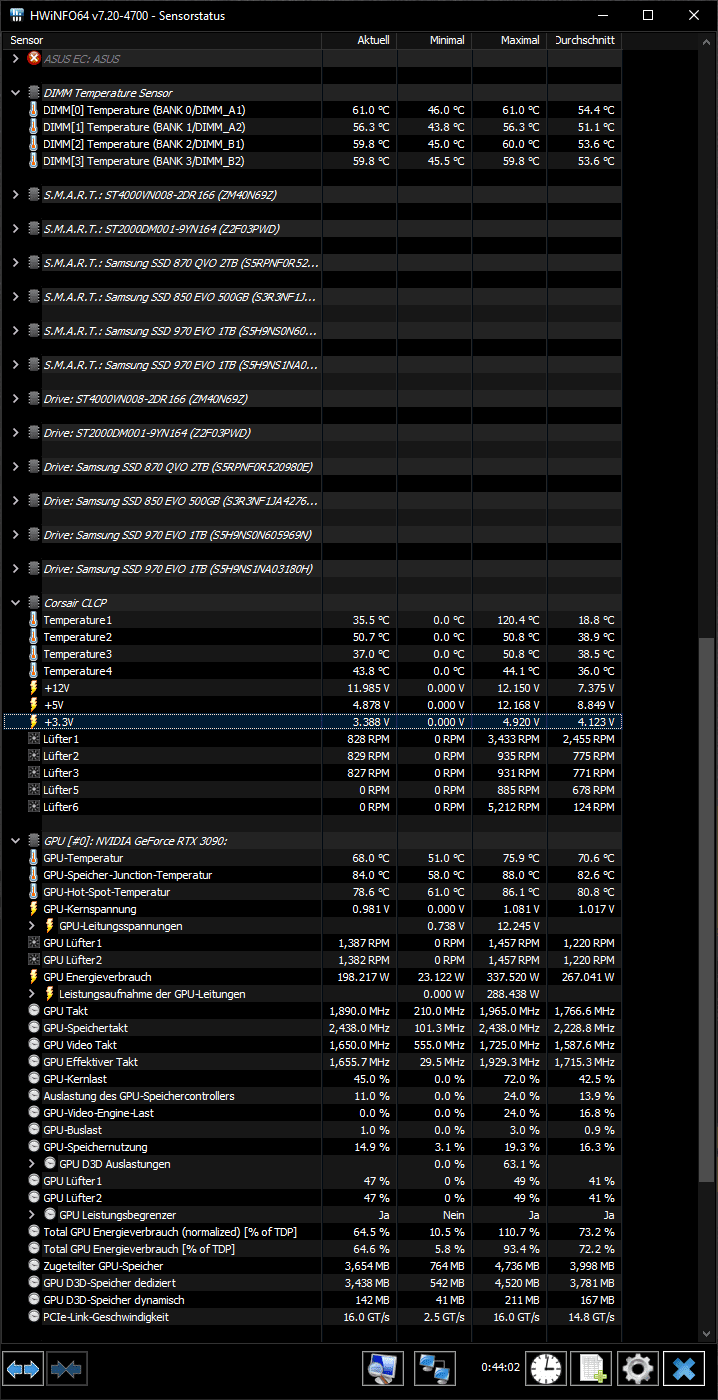The width and height of the screenshot is (718, 1400).
Task: Click thermometer icon of DIMM[0] Temperature
Action: click(x=34, y=110)
